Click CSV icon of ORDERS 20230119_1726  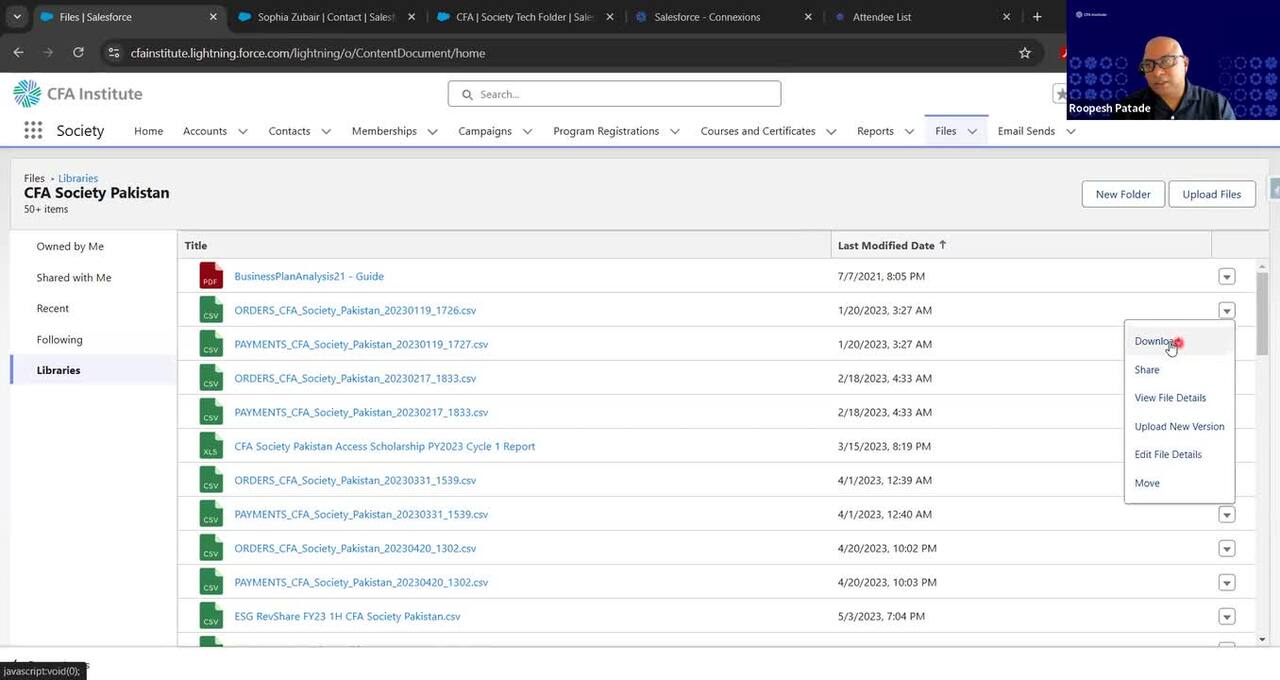pos(210,310)
